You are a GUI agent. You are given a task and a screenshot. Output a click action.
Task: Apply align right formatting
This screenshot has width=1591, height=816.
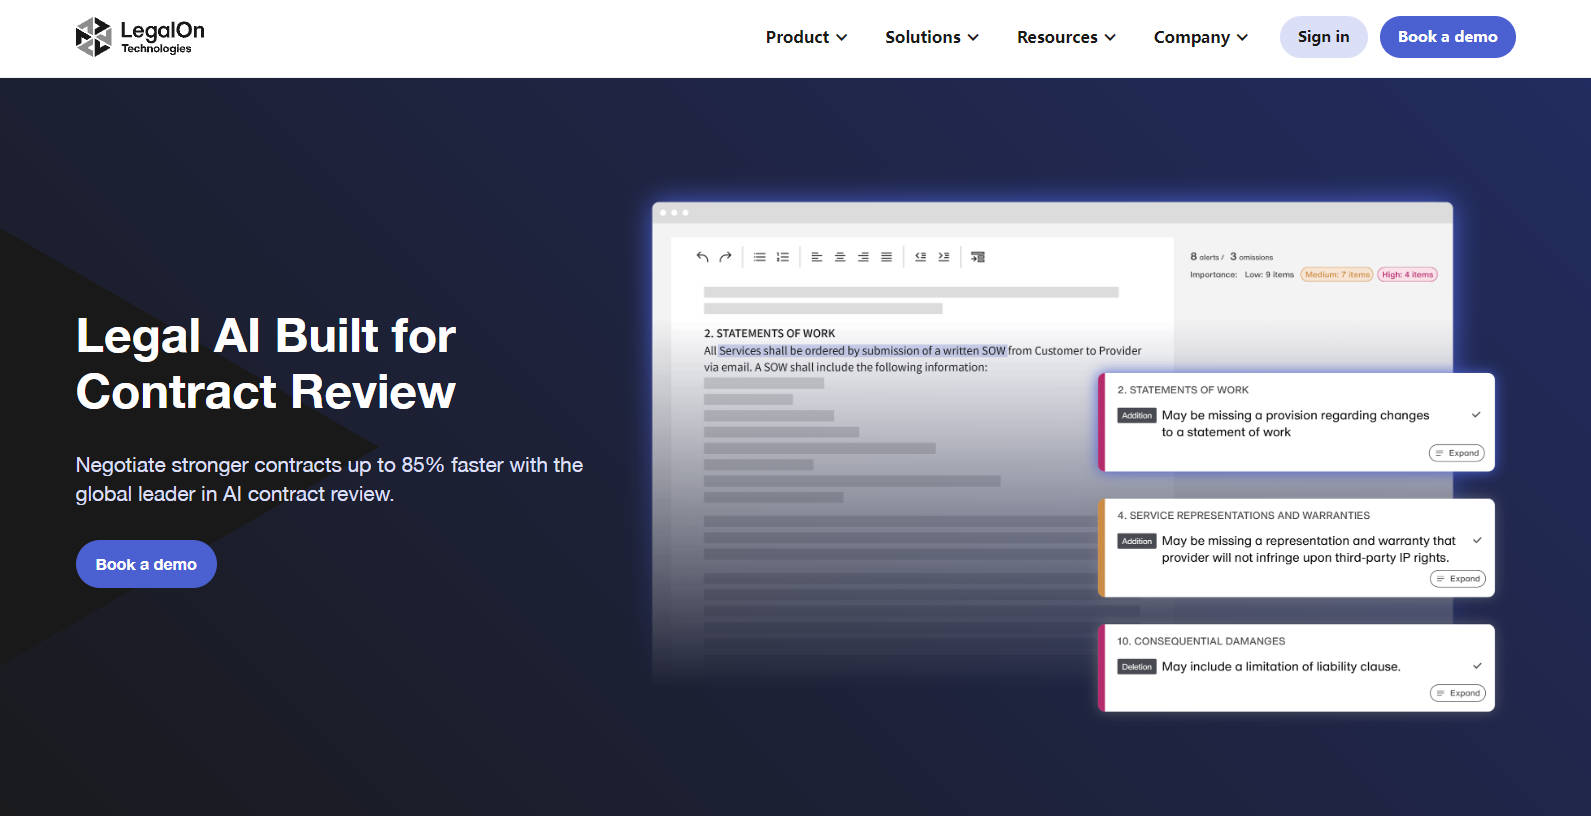pos(863,257)
